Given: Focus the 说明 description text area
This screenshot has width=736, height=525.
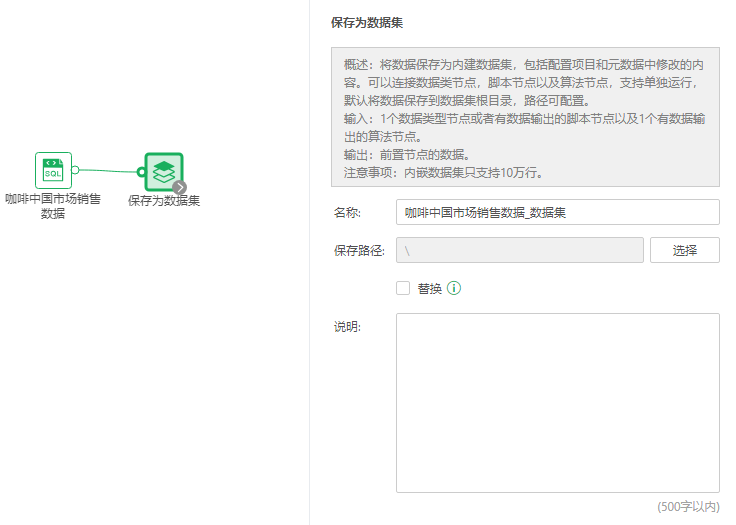Looking at the screenshot, I should [x=557, y=402].
